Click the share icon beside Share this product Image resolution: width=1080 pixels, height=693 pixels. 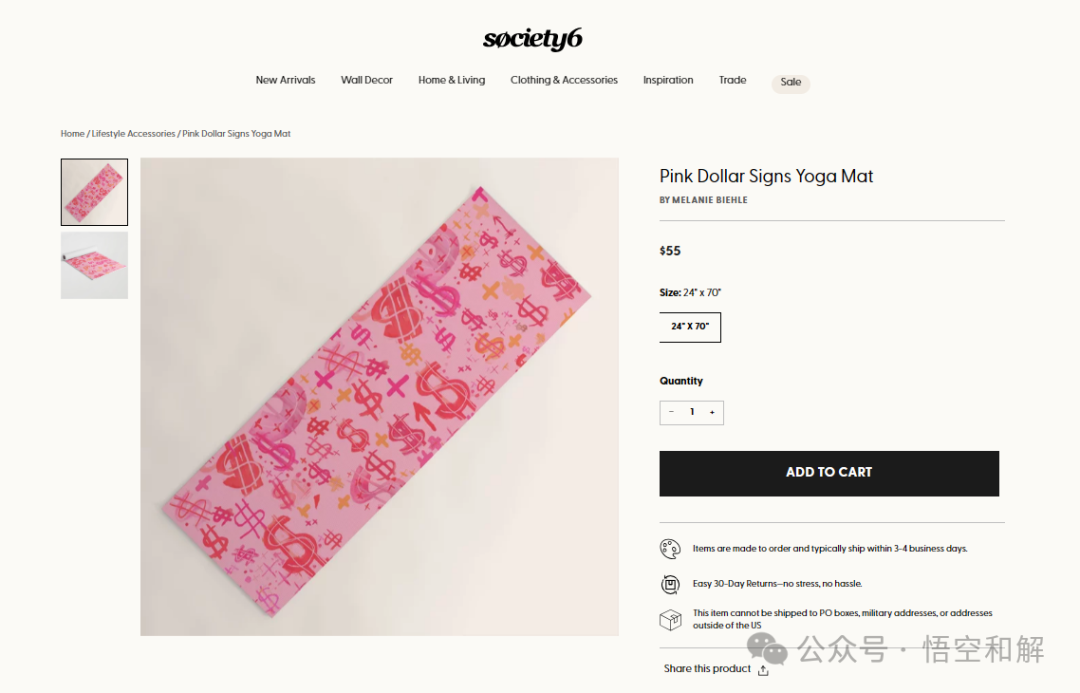[x=764, y=669]
